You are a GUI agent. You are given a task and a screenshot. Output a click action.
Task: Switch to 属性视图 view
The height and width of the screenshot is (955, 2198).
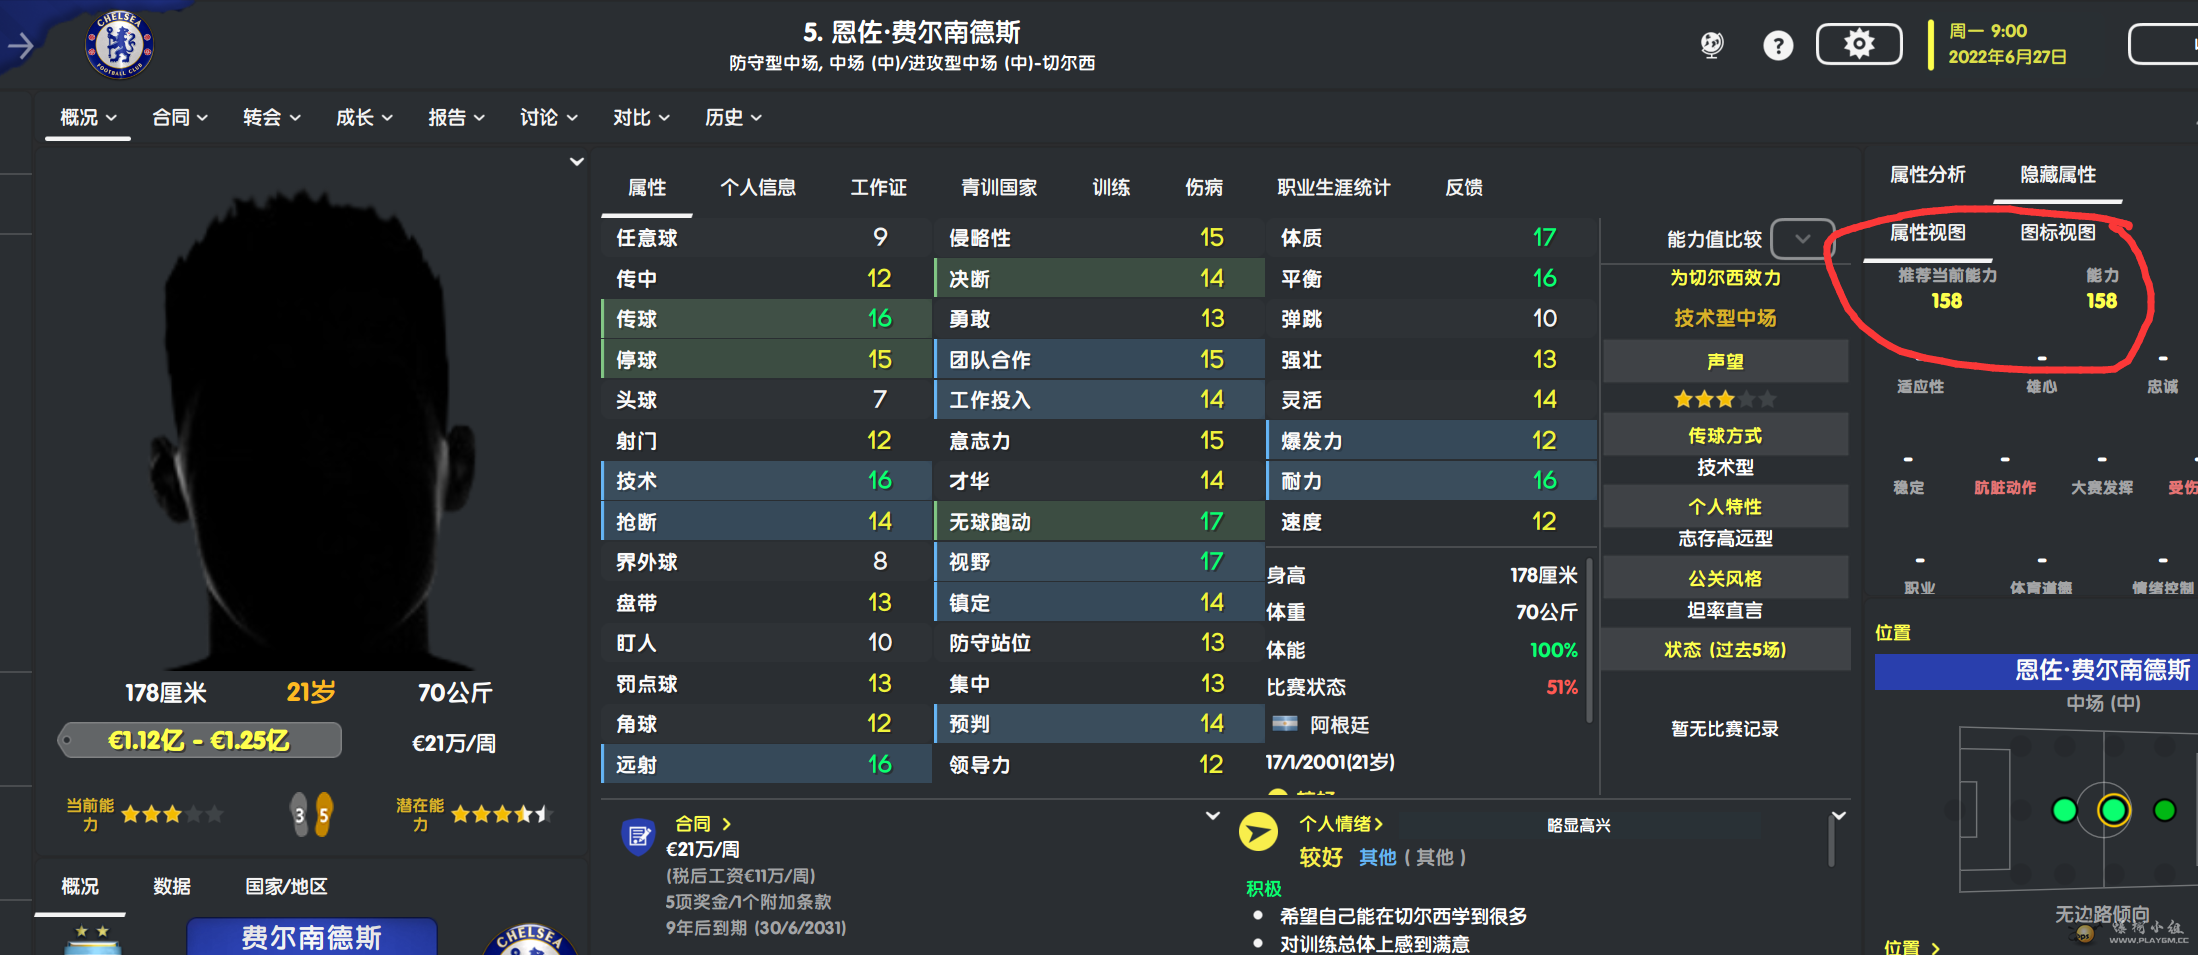[1927, 233]
